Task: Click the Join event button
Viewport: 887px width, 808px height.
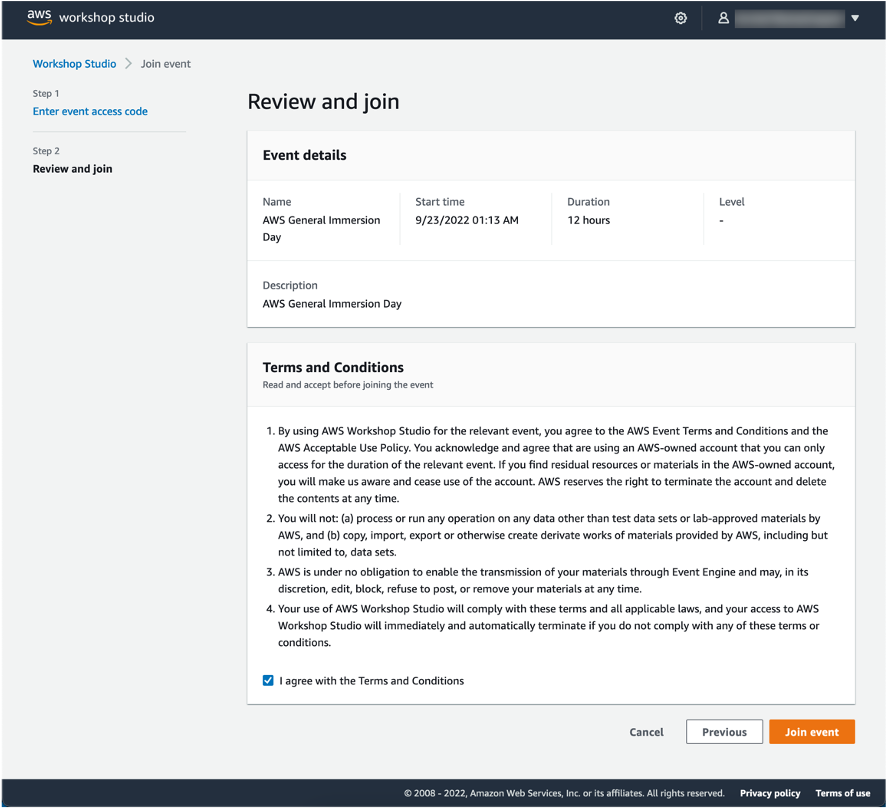Action: [811, 732]
